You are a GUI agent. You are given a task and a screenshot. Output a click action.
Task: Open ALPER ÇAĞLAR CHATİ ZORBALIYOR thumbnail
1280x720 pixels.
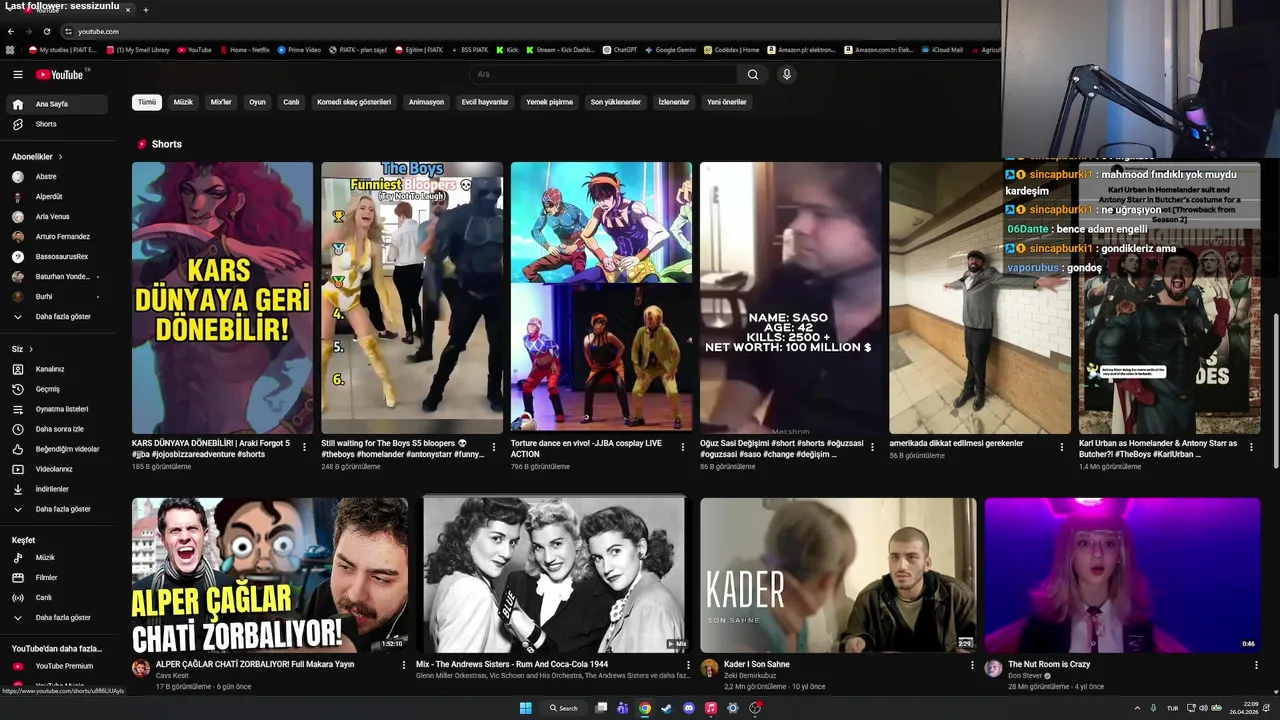coord(270,575)
